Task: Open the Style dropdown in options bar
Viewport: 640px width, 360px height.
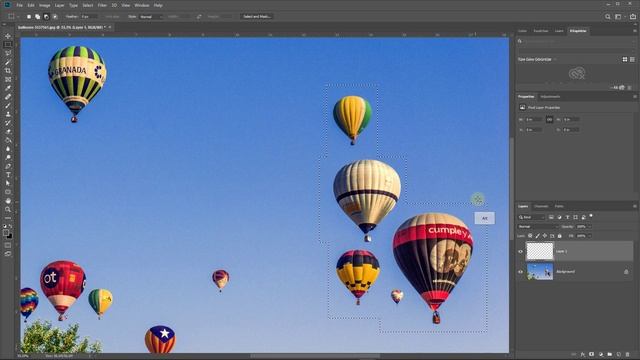Action: point(151,17)
